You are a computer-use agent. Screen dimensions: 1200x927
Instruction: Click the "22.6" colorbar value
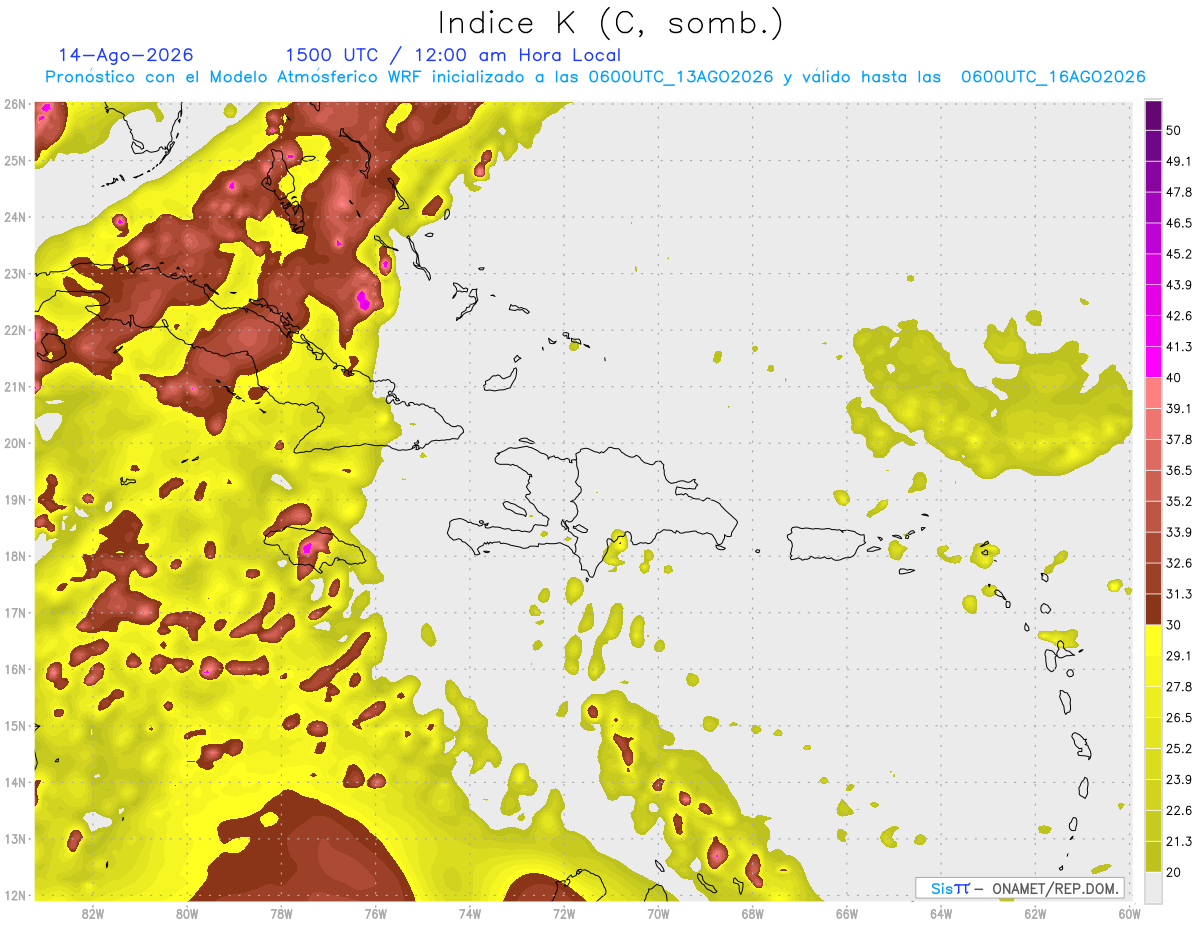1178,810
